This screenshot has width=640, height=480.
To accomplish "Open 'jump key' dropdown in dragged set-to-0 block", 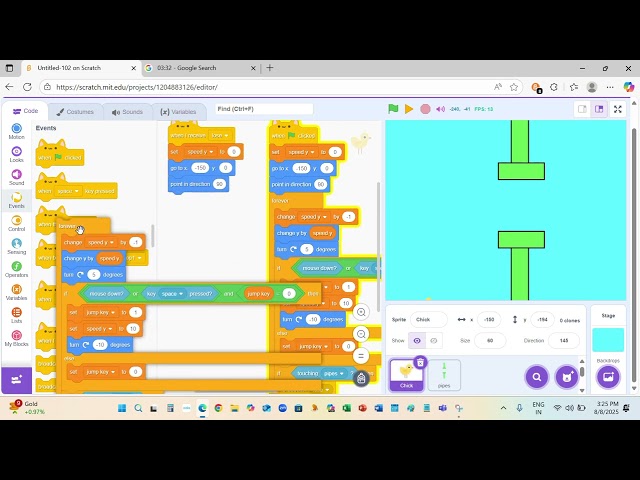I will (100, 372).
